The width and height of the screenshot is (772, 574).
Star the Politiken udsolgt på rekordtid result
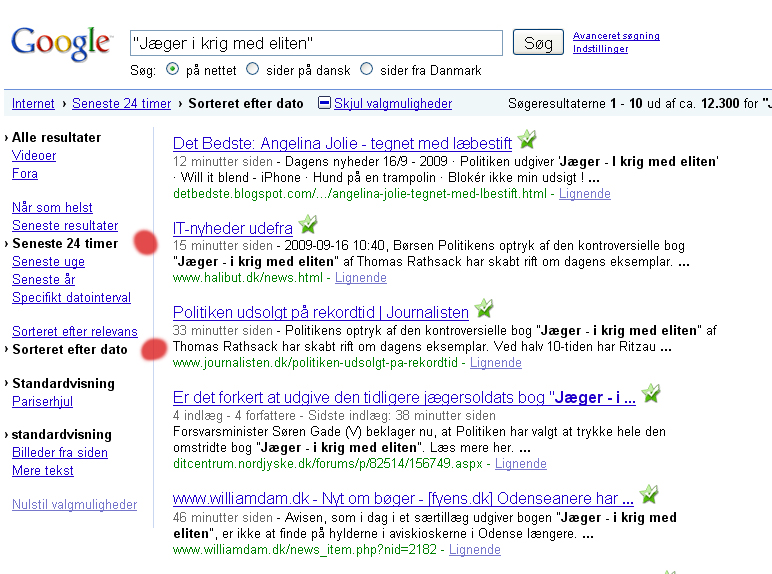484,309
